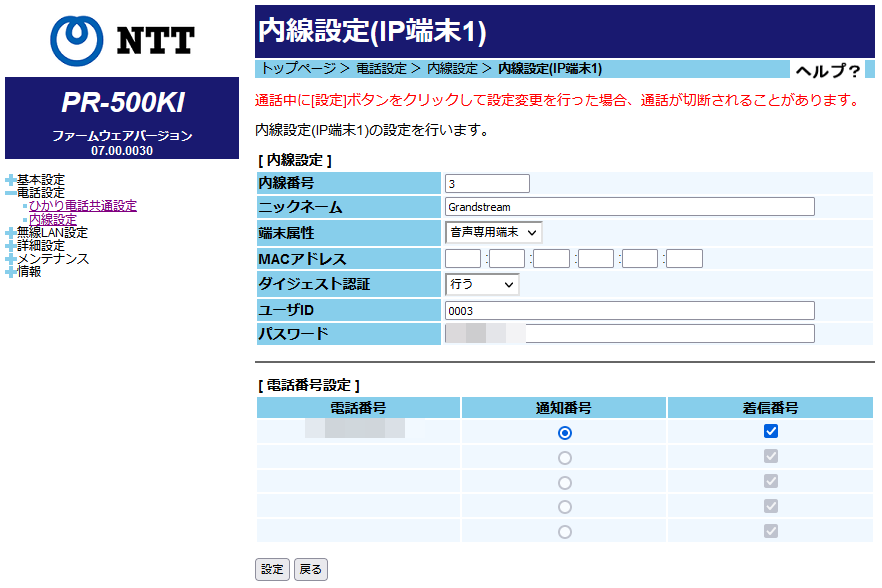Expand the 基本設定 tree plus icon
Image resolution: width=882 pixels, height=588 pixels.
click(x=10, y=180)
